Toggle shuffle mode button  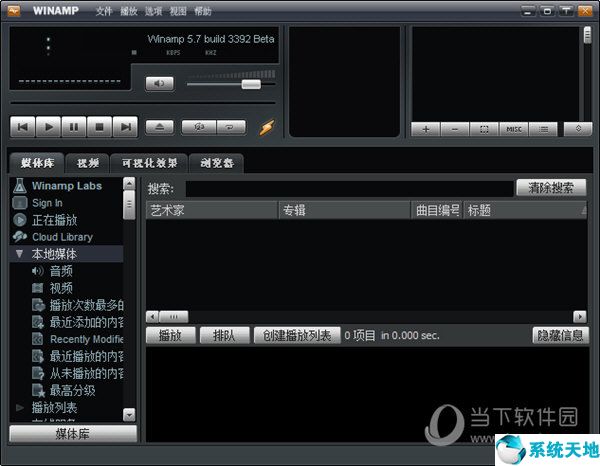tap(199, 127)
